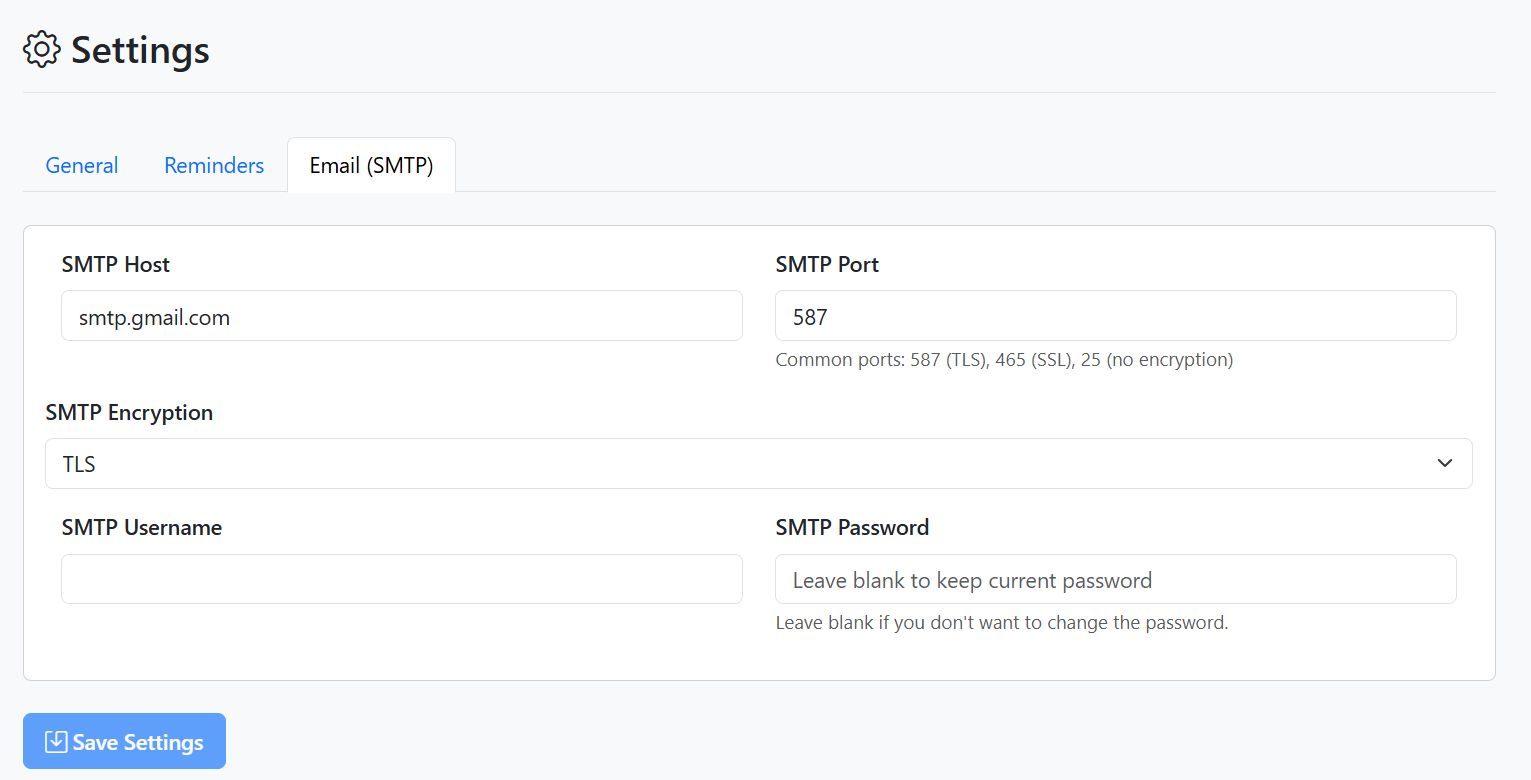Click the SMTP Encryption label

[129, 413]
